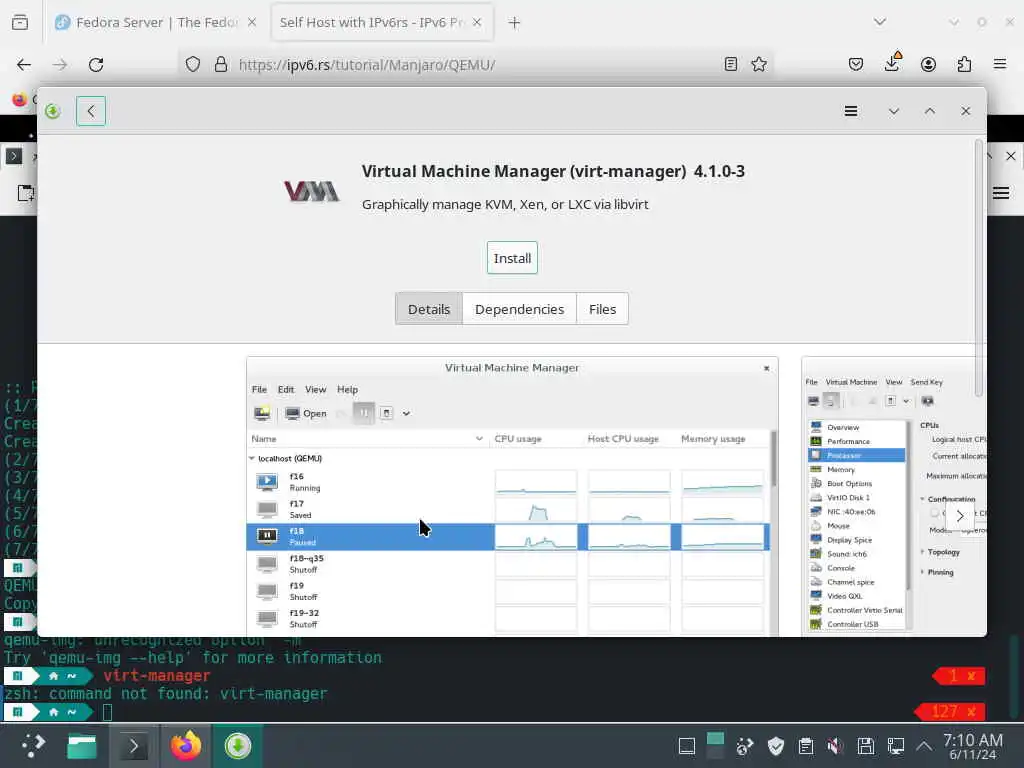This screenshot has width=1024, height=768.
Task: Open the clock showing 7:10 AM
Action: pos(972,746)
